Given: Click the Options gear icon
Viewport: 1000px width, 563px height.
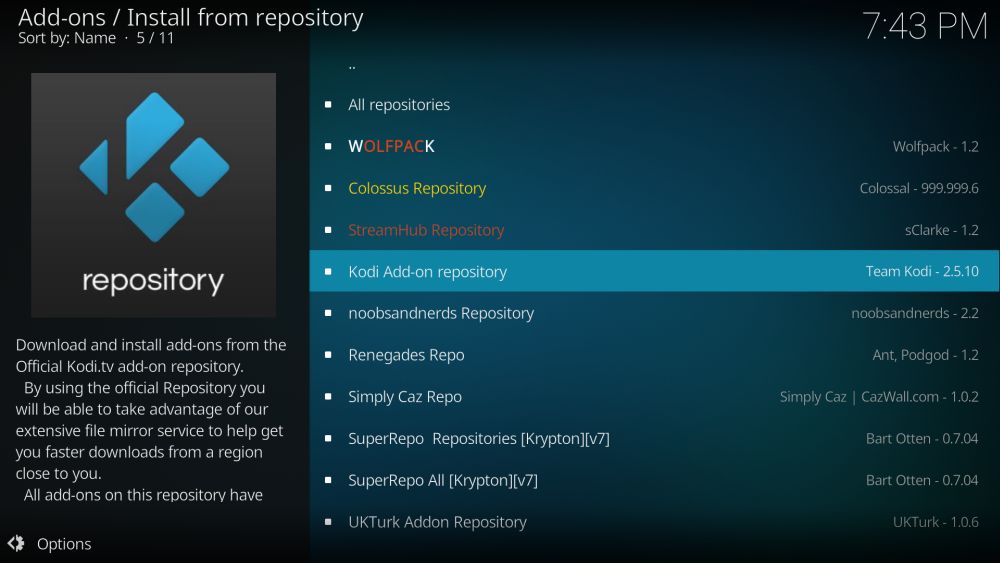Looking at the screenshot, I should click(16, 544).
